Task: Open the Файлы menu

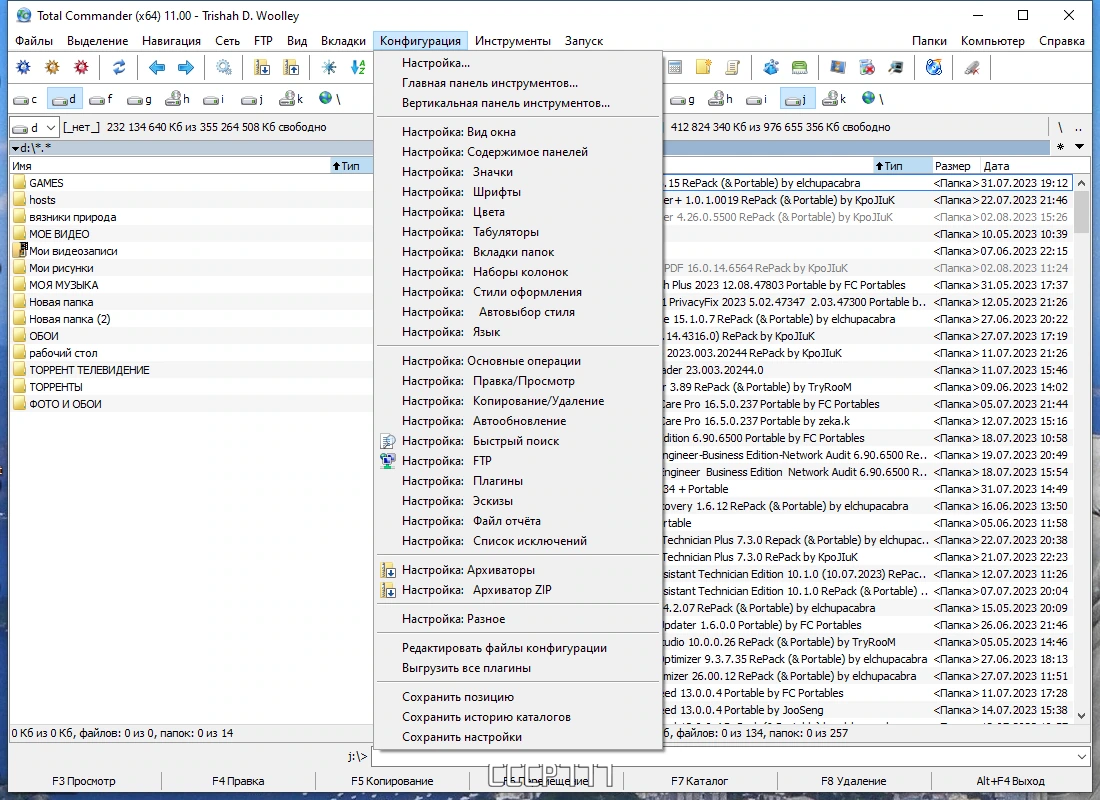Action: pos(34,41)
